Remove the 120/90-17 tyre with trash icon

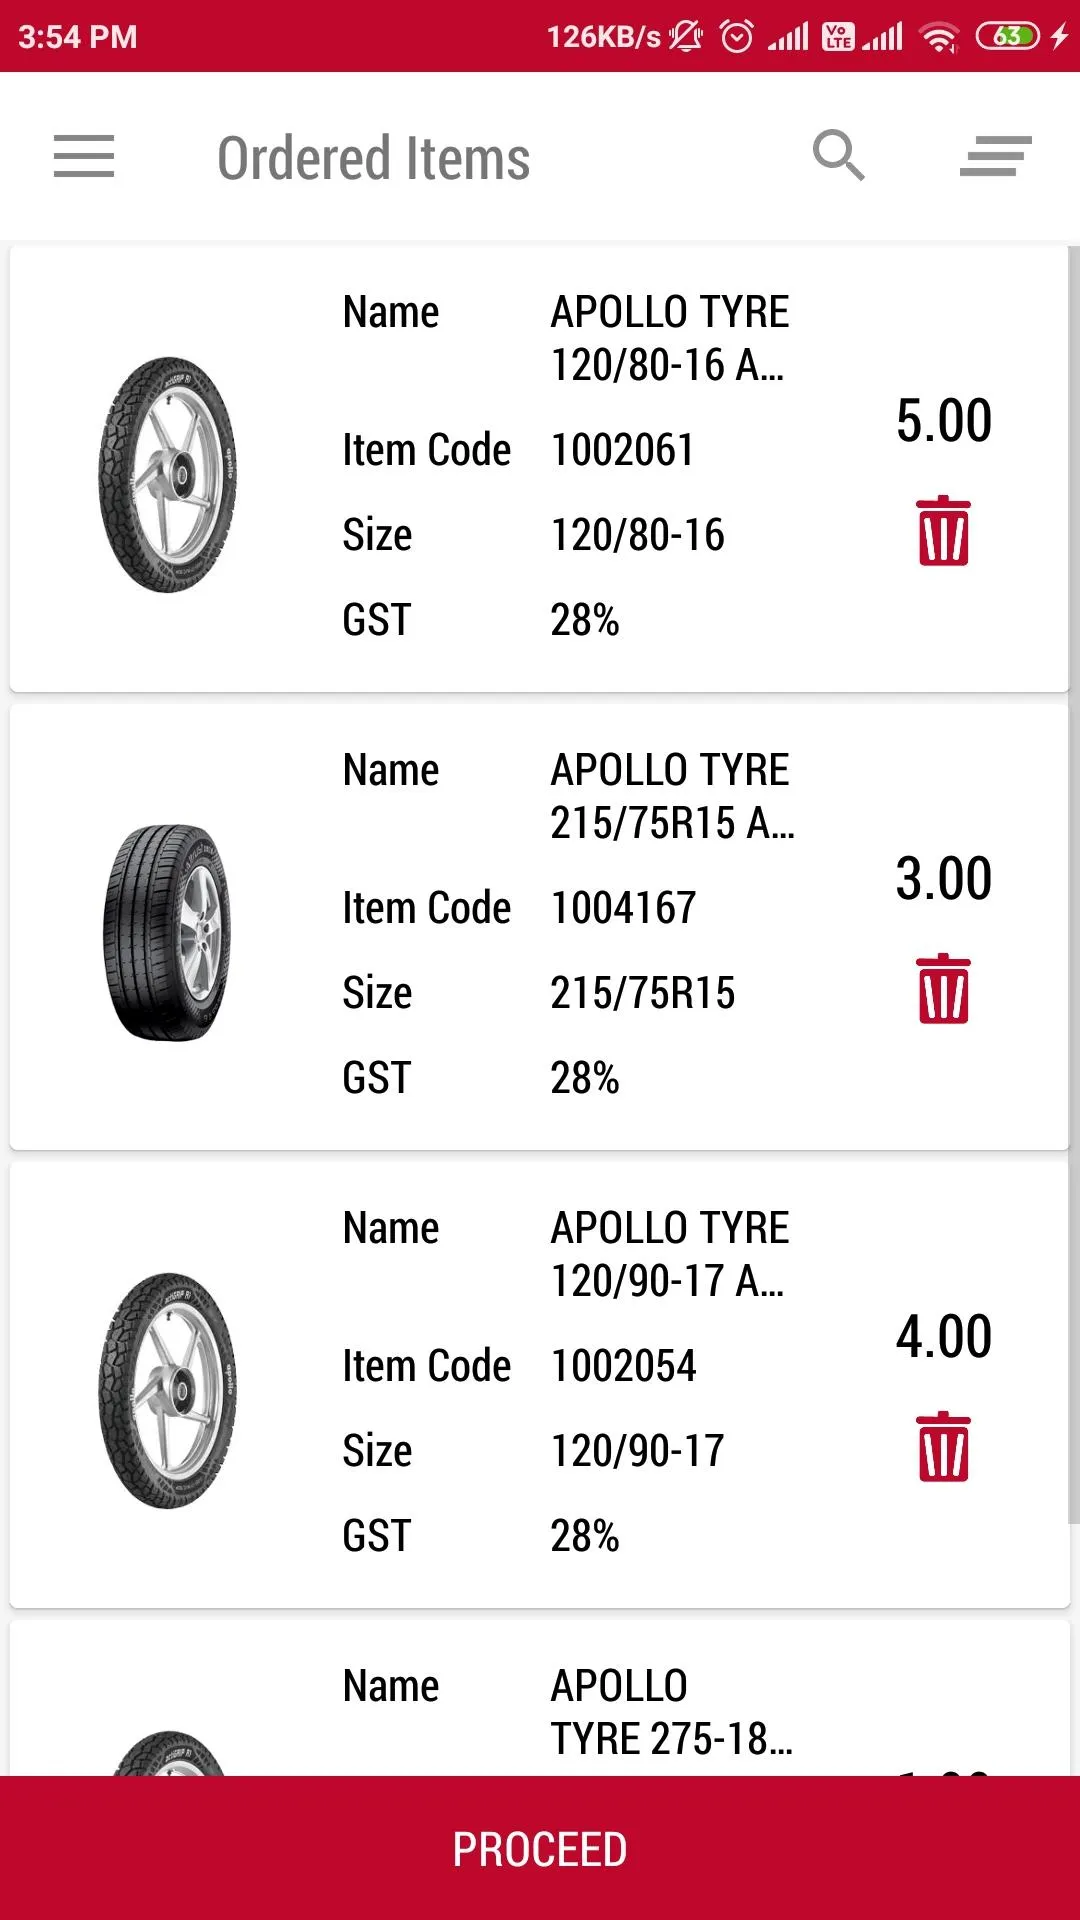point(944,1447)
